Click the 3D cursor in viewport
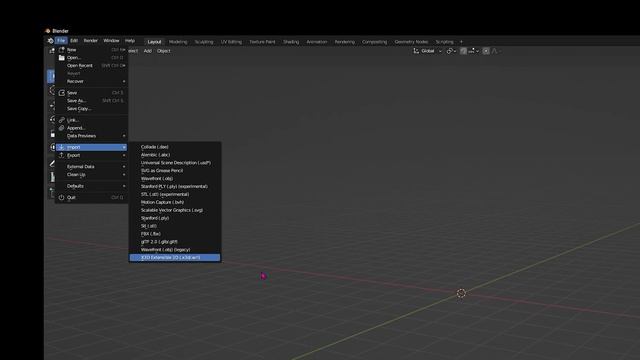Viewport: 640px width, 360px height. point(461,293)
